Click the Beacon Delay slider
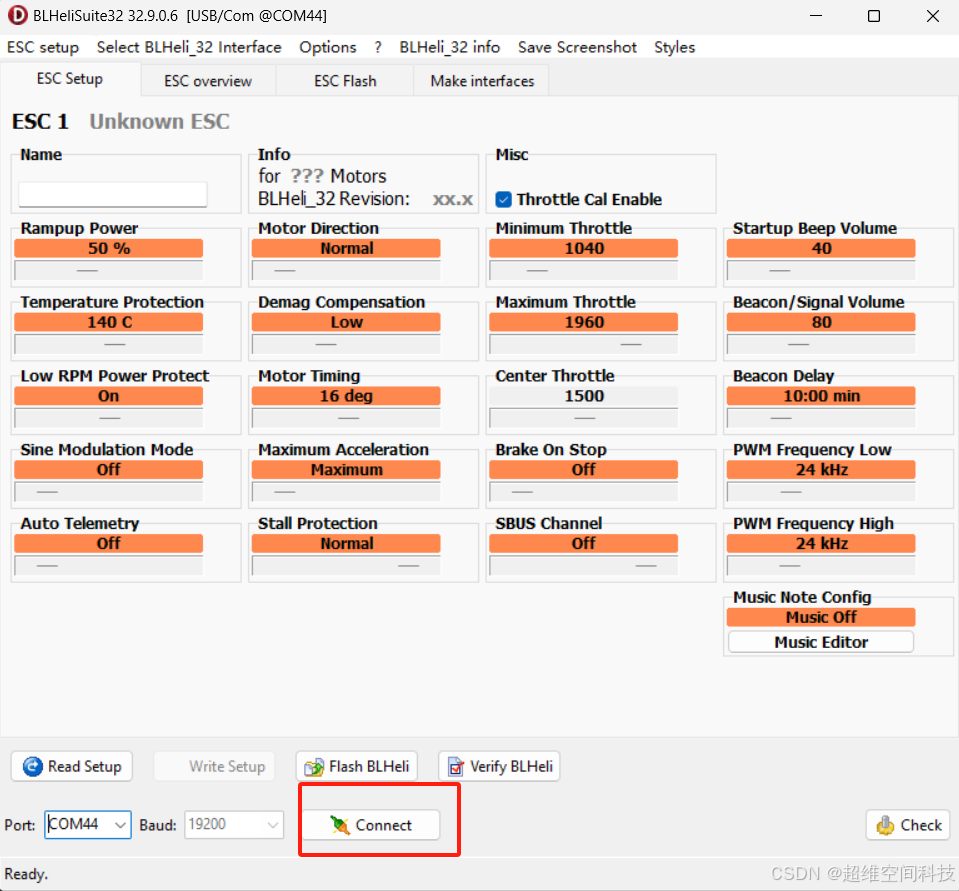Viewport: 959px width, 891px height. pos(821,418)
